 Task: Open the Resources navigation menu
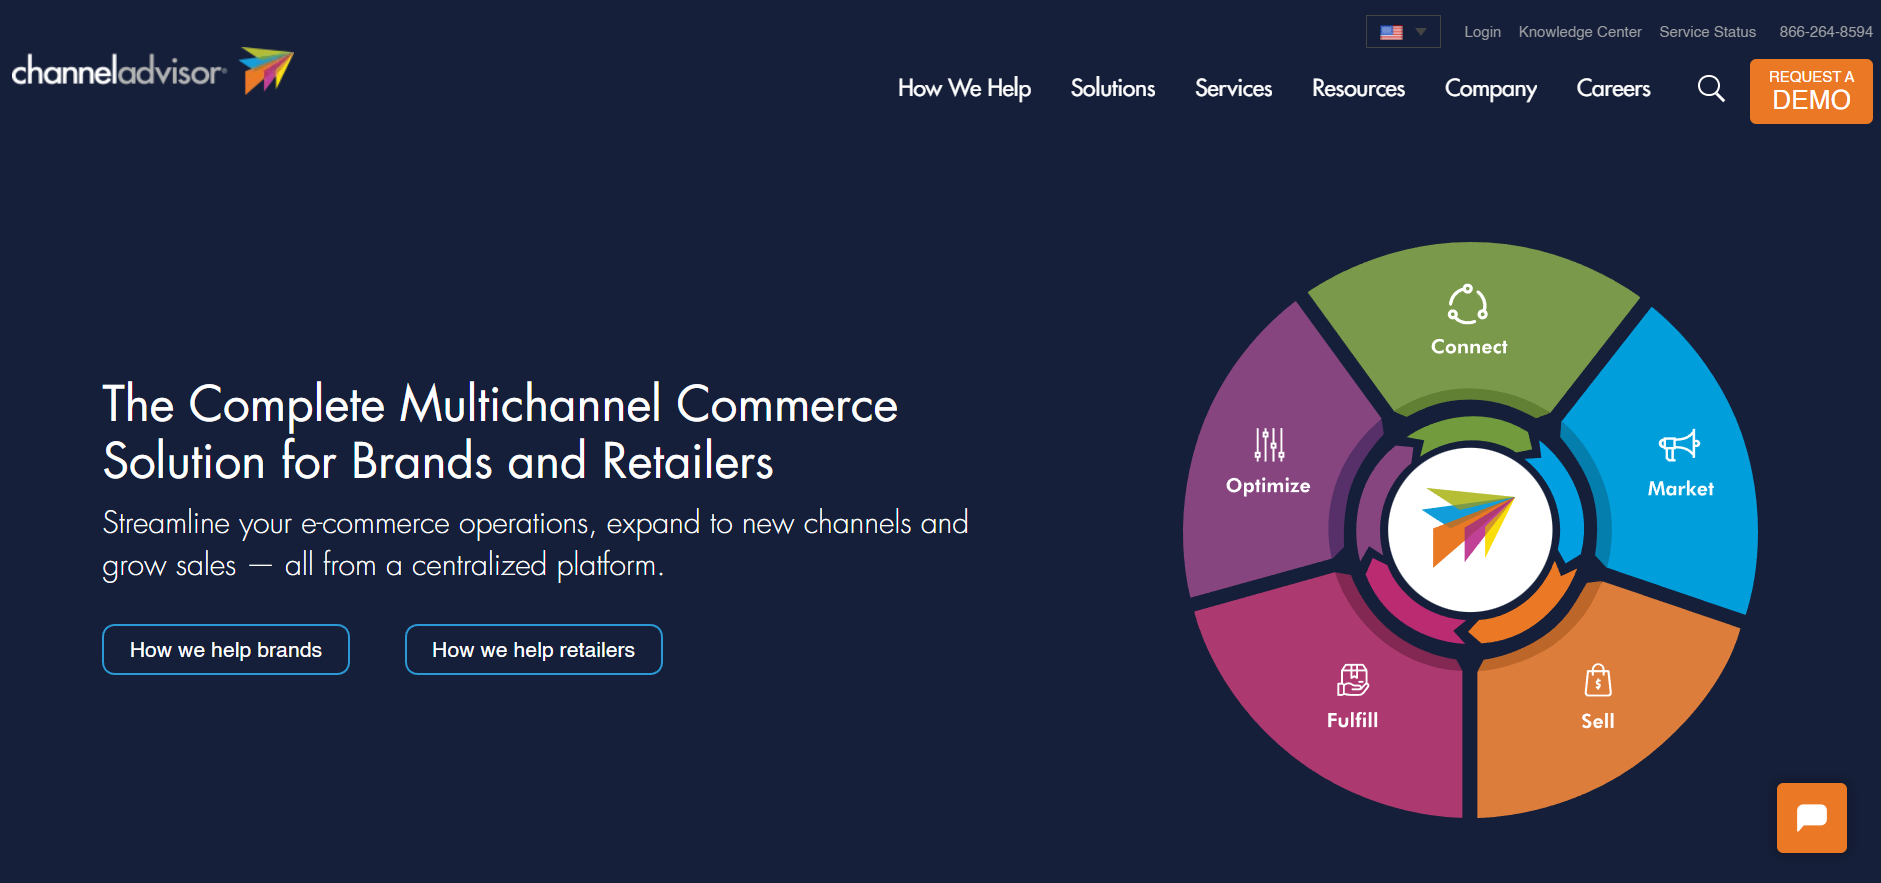pos(1358,88)
